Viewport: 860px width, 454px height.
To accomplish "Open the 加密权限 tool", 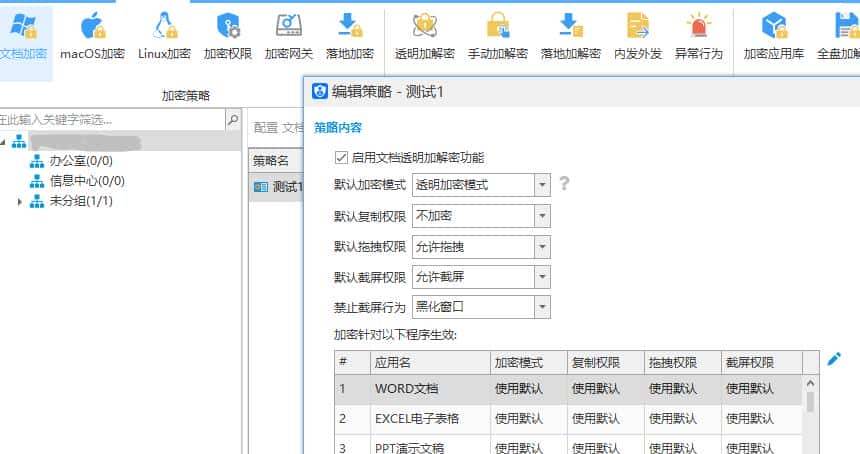I will coord(228,37).
